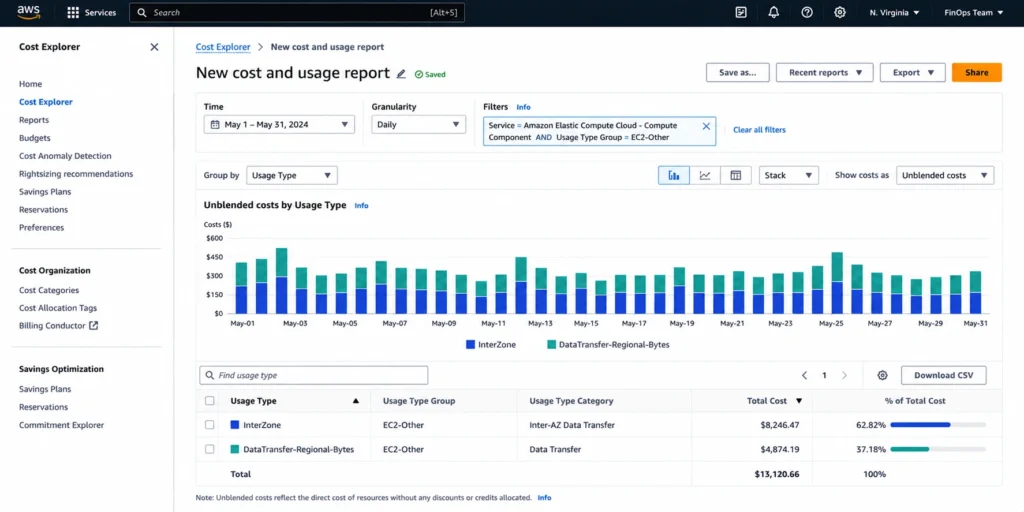Screen dimensions: 1024x512
Task: Go to previous page of results
Action: 805,376
